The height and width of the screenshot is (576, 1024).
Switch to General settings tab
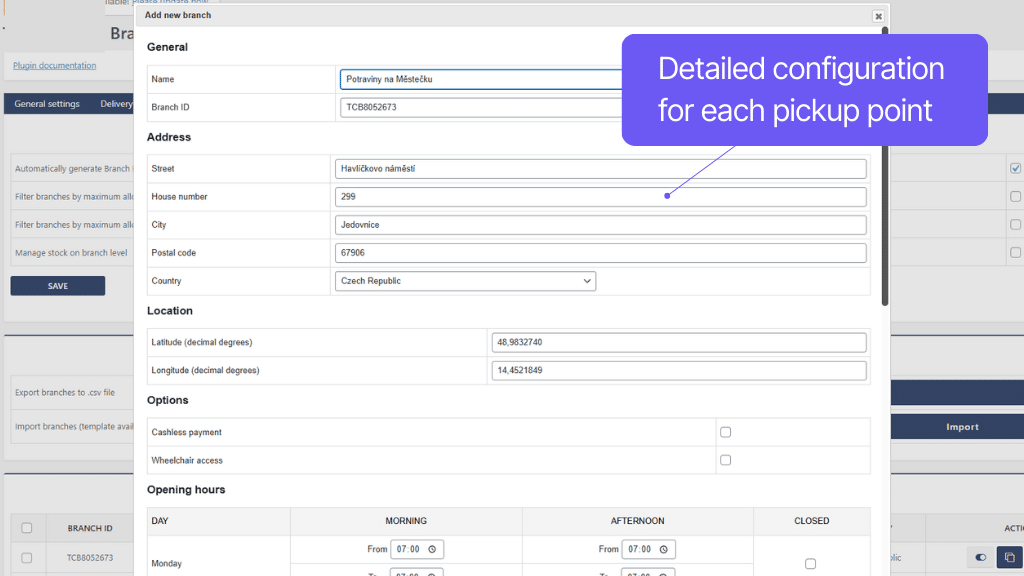point(47,104)
